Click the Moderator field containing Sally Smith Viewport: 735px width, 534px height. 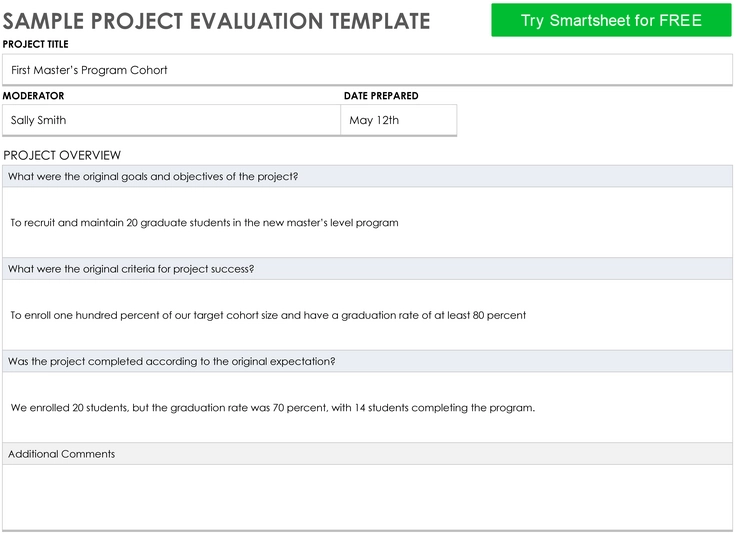(171, 120)
